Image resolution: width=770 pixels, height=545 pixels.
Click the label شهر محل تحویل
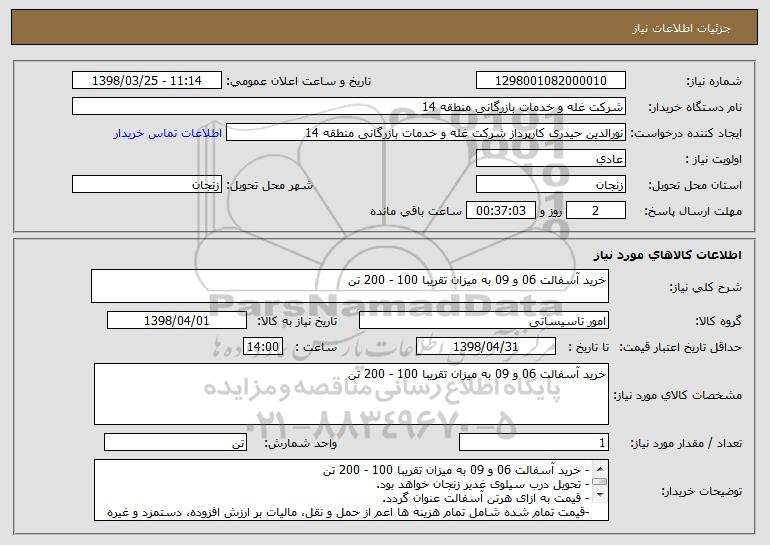[x=269, y=186]
